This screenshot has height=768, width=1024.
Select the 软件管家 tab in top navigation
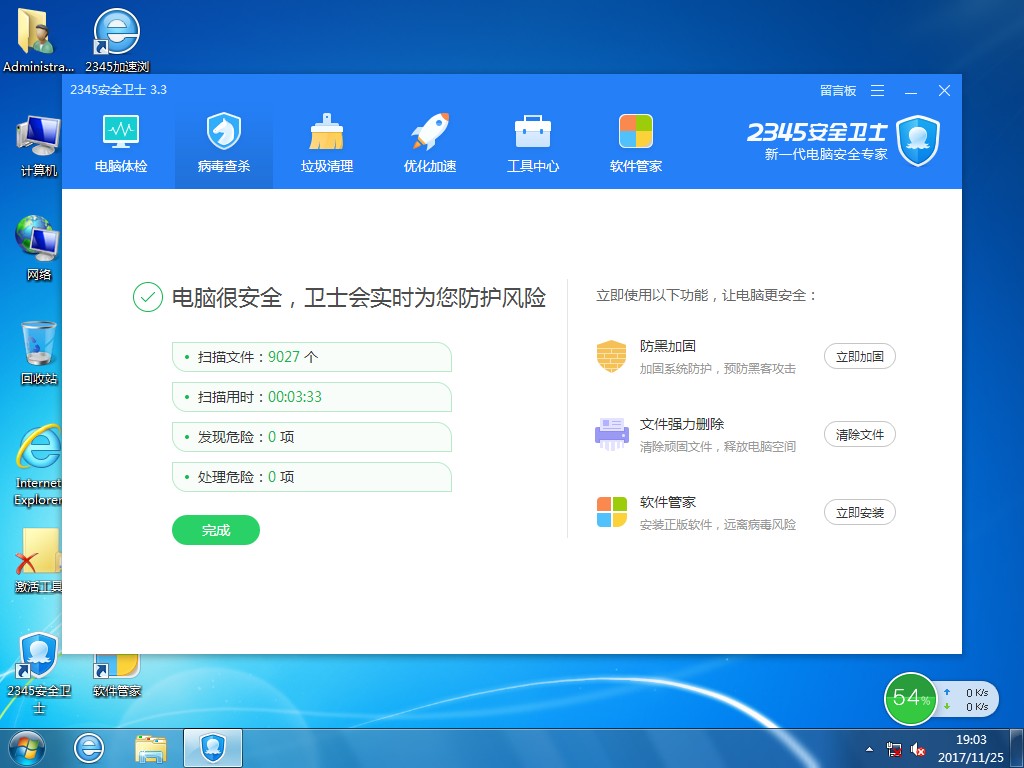coord(635,143)
